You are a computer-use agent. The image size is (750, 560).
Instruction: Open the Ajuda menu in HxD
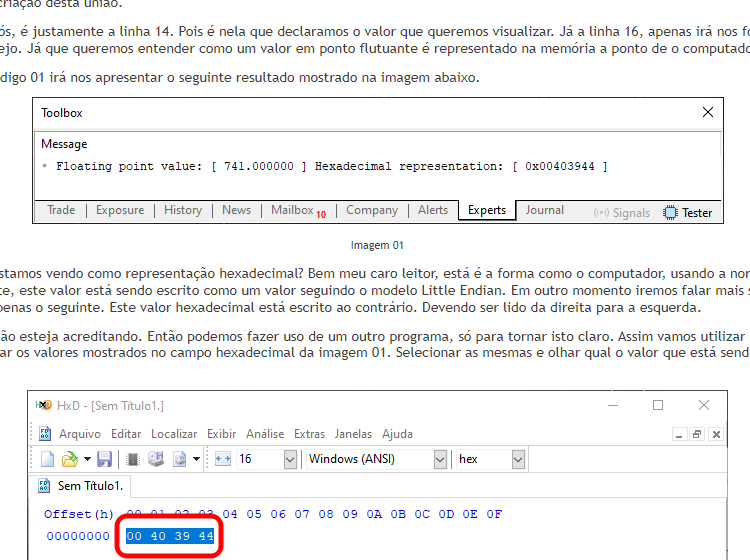coord(397,434)
